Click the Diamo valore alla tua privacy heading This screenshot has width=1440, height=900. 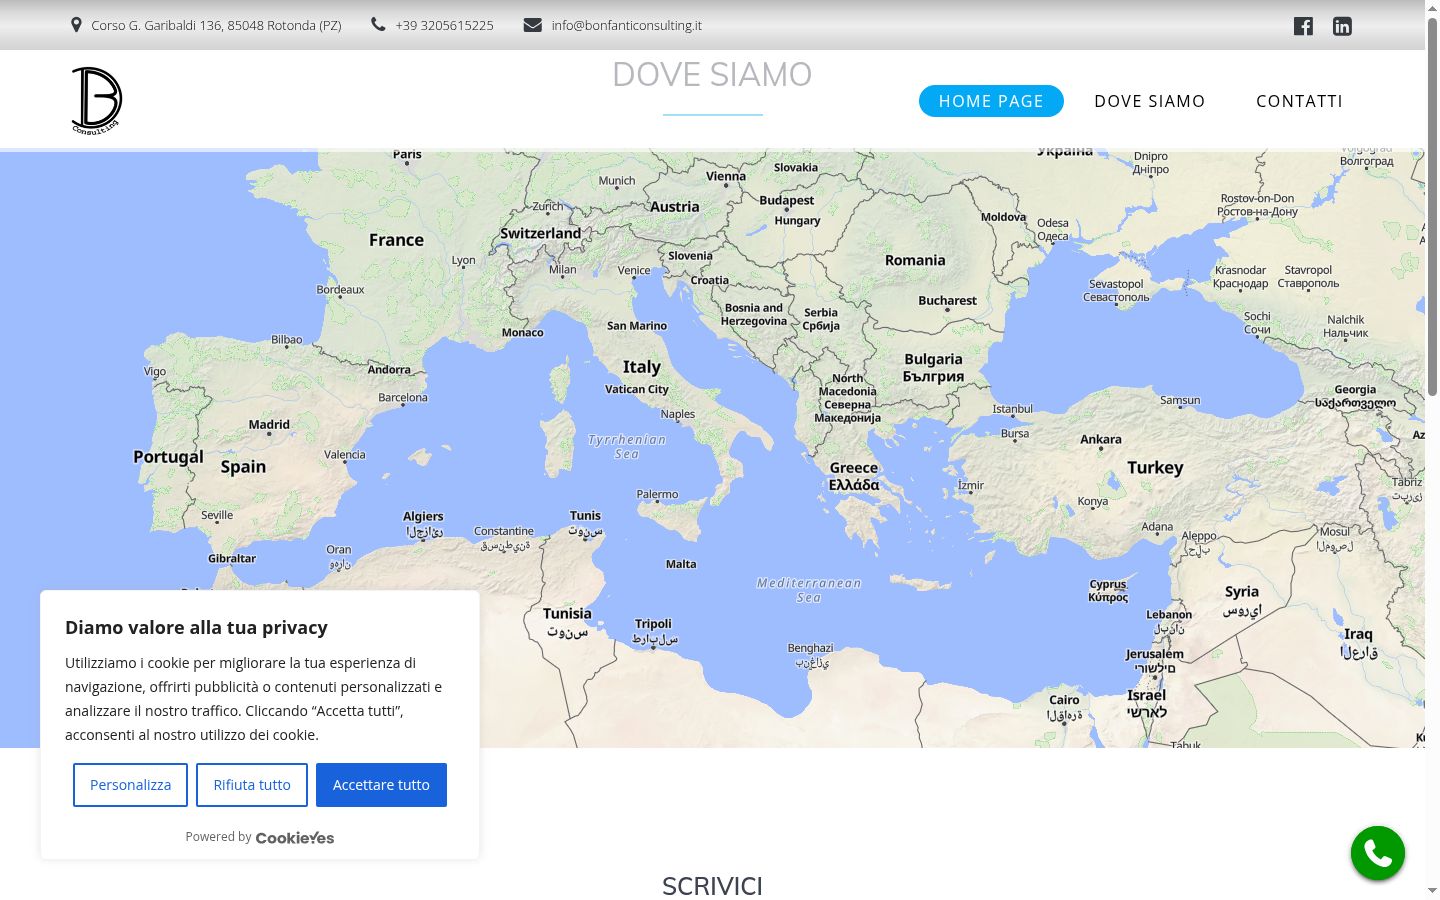(196, 627)
